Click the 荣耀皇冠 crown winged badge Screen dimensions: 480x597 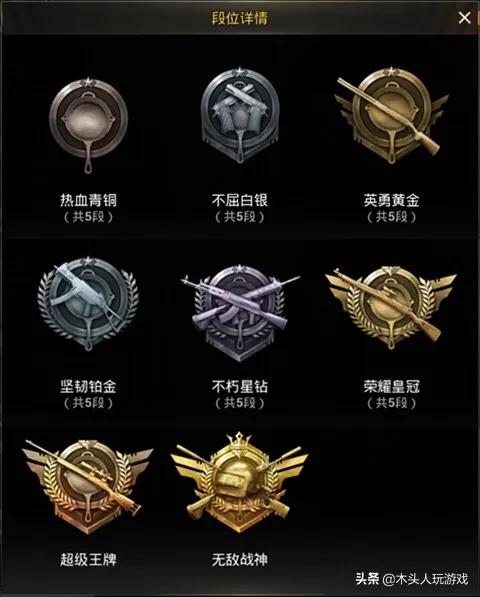point(391,308)
